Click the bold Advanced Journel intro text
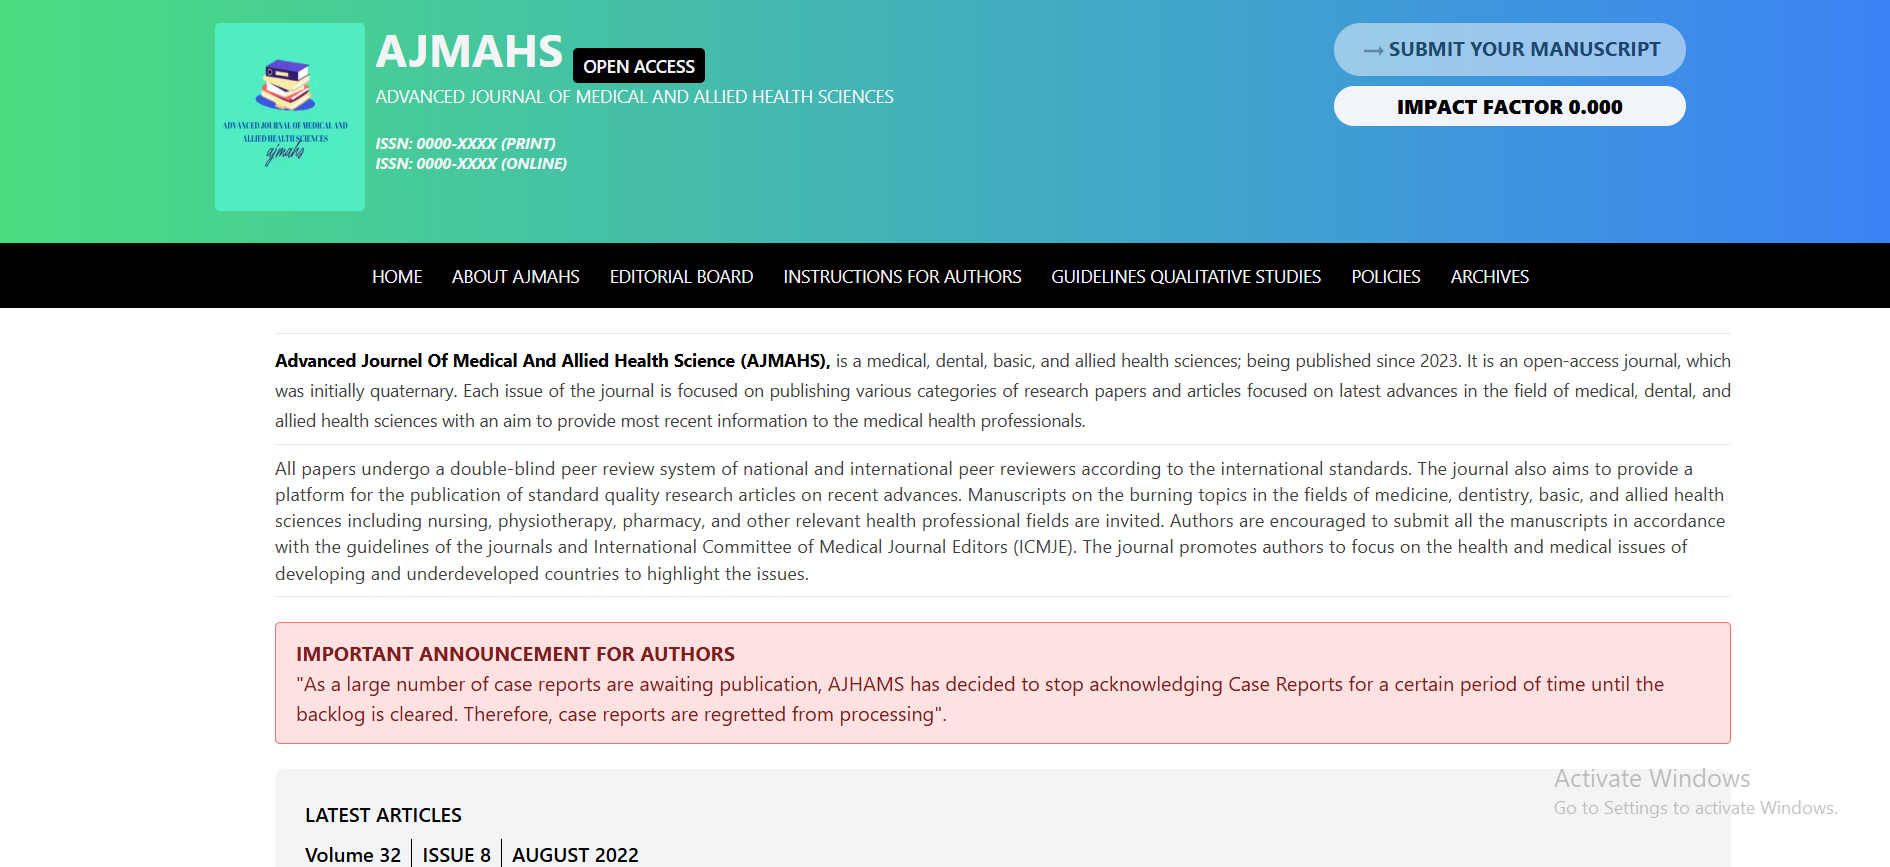The image size is (1890, 867). point(553,361)
